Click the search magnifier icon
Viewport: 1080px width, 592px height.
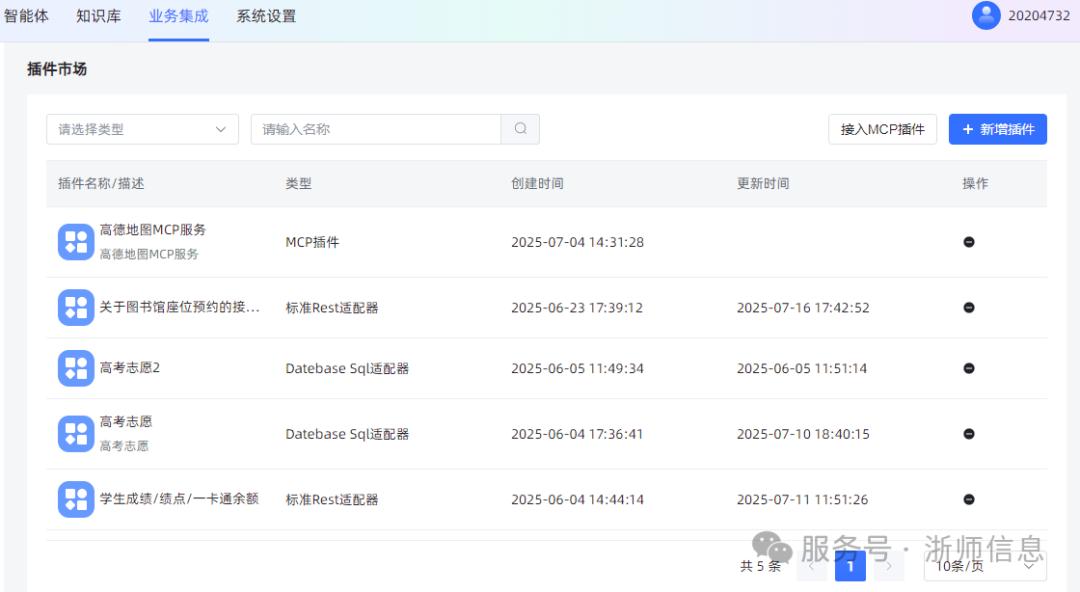tap(520, 129)
